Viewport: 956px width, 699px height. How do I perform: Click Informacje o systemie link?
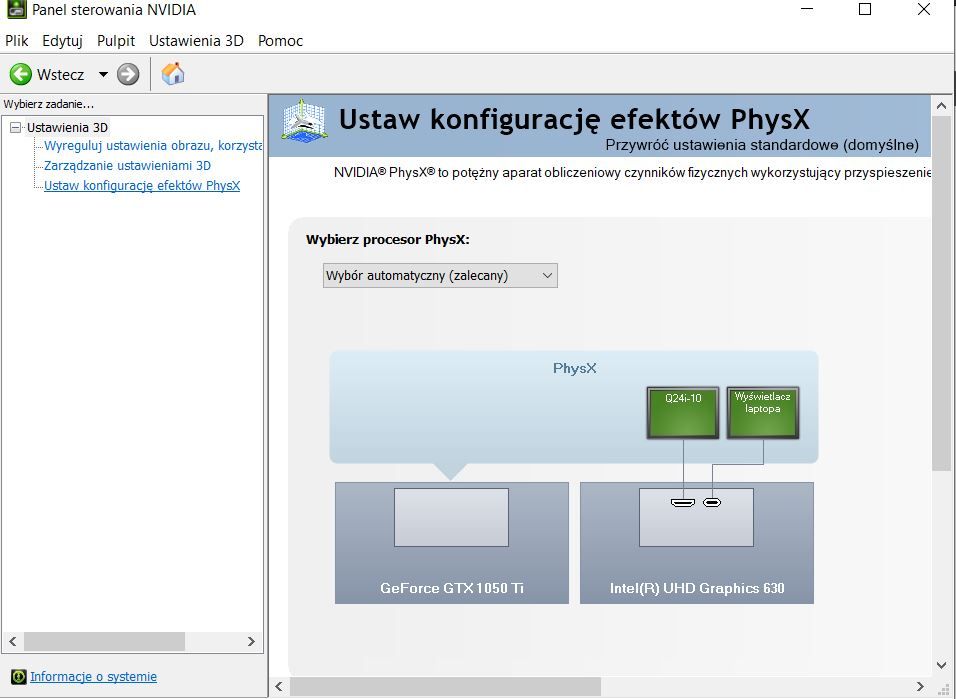(x=93, y=676)
